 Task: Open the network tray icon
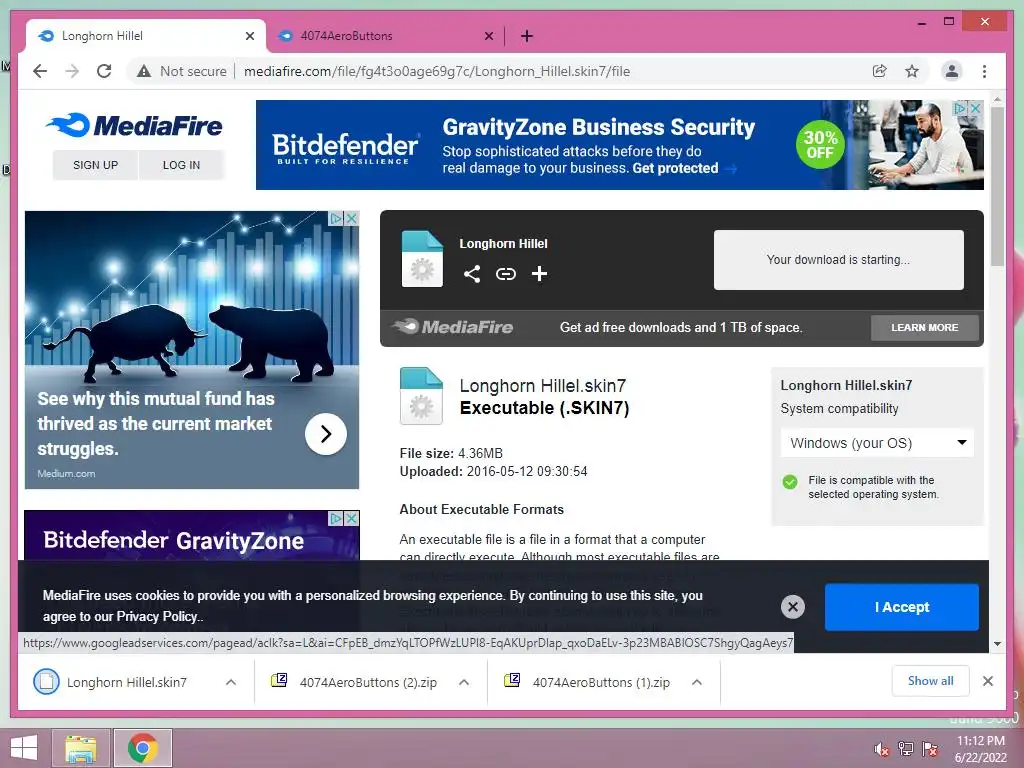pos(905,749)
